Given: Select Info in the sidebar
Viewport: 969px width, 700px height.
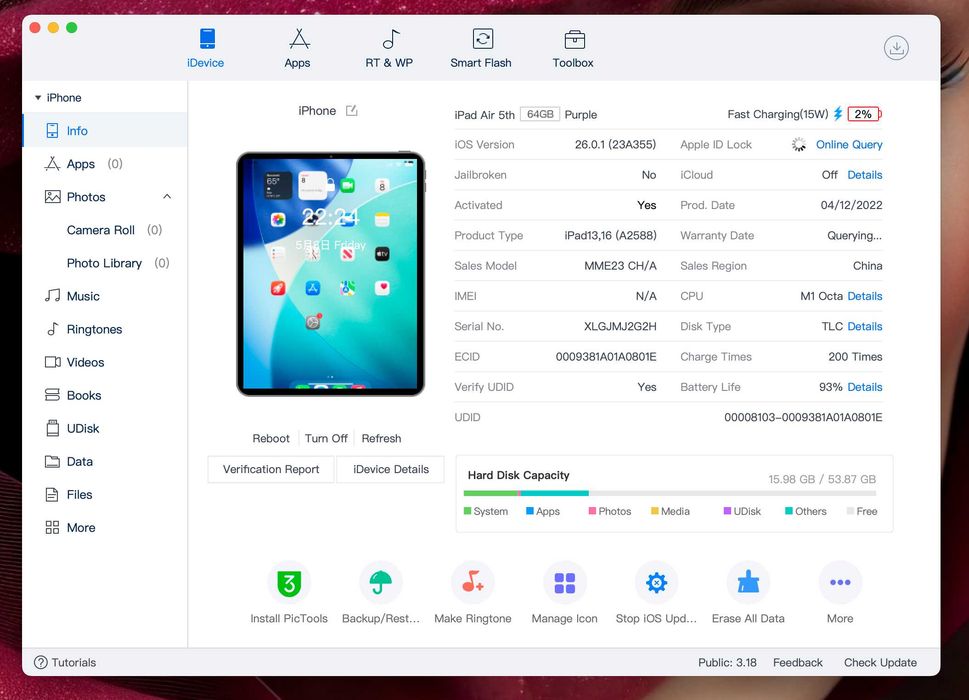Looking at the screenshot, I should [104, 130].
